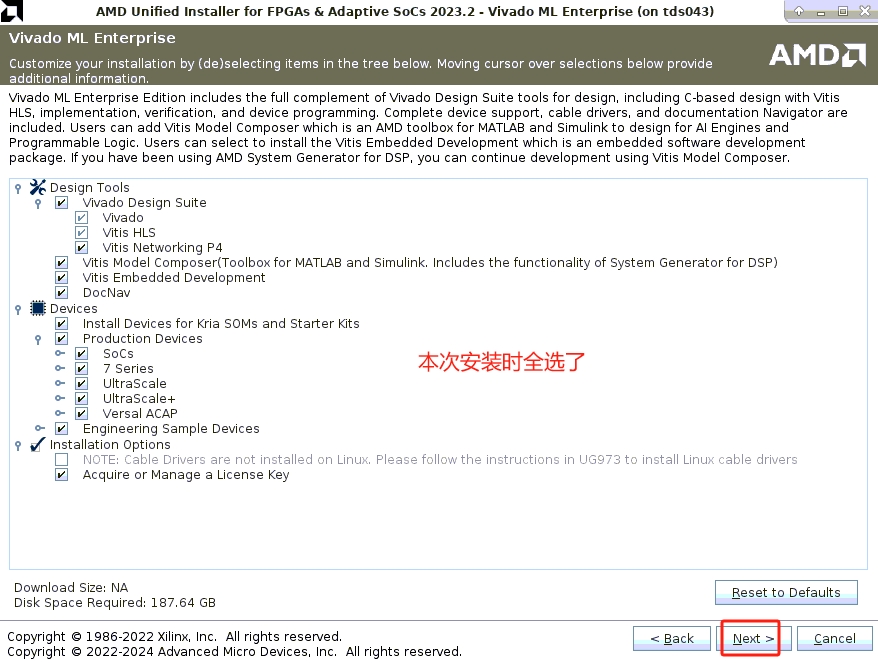Expand the Engineering Sample Devices node
The width and height of the screenshot is (878, 663).
coord(39,429)
